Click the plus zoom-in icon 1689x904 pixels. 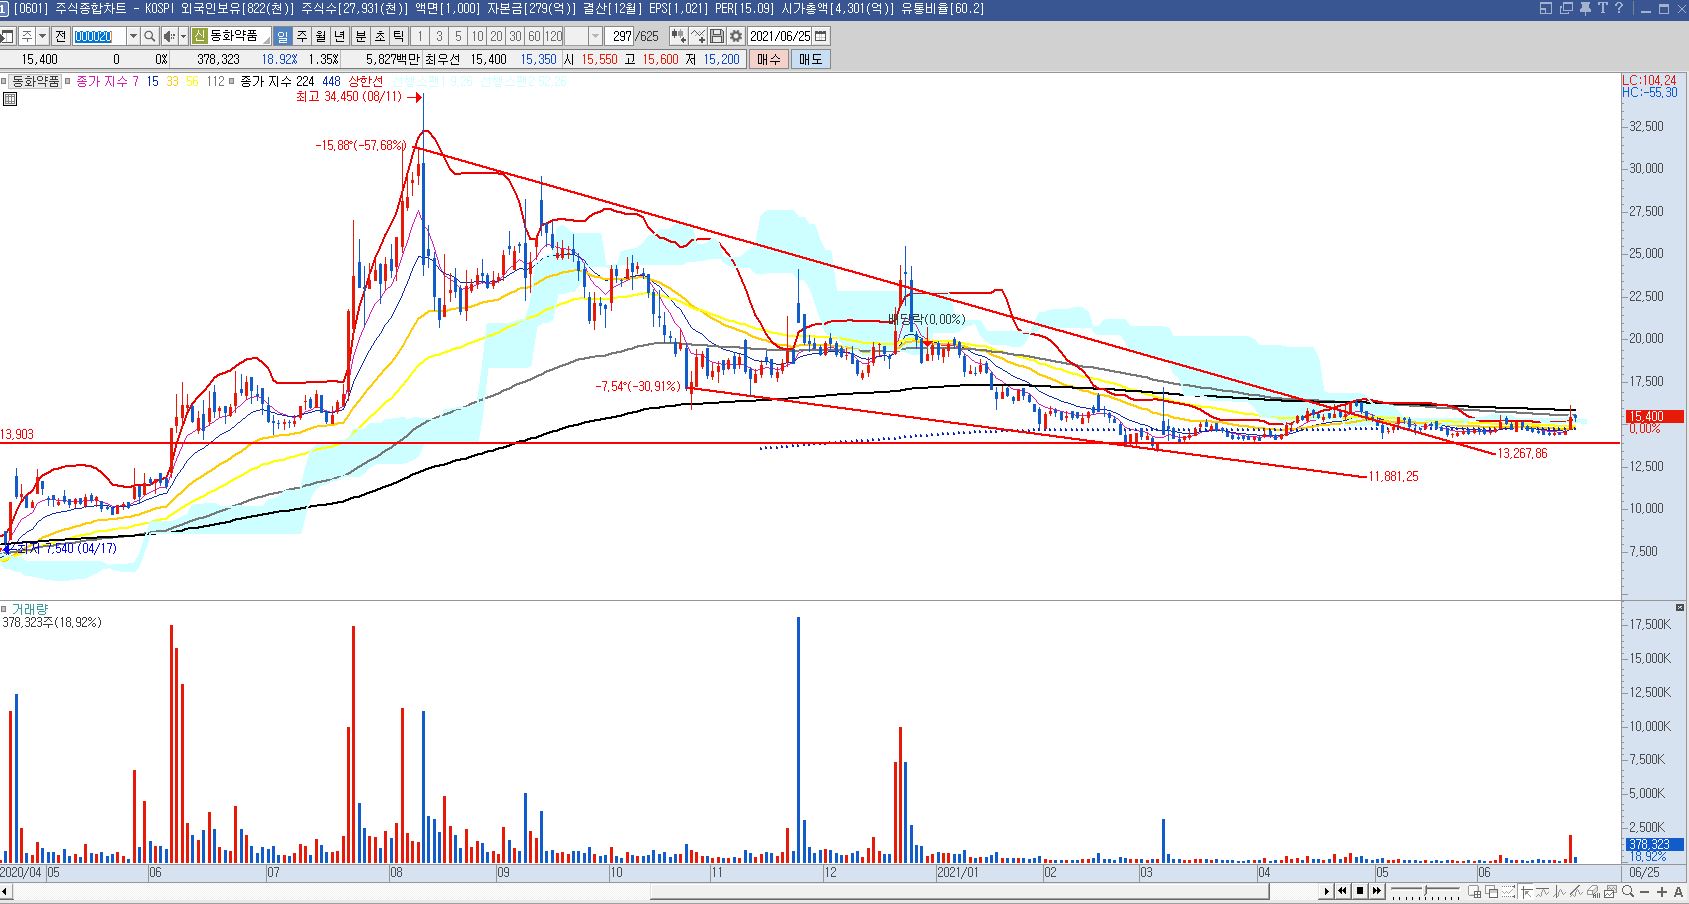[x=1662, y=891]
